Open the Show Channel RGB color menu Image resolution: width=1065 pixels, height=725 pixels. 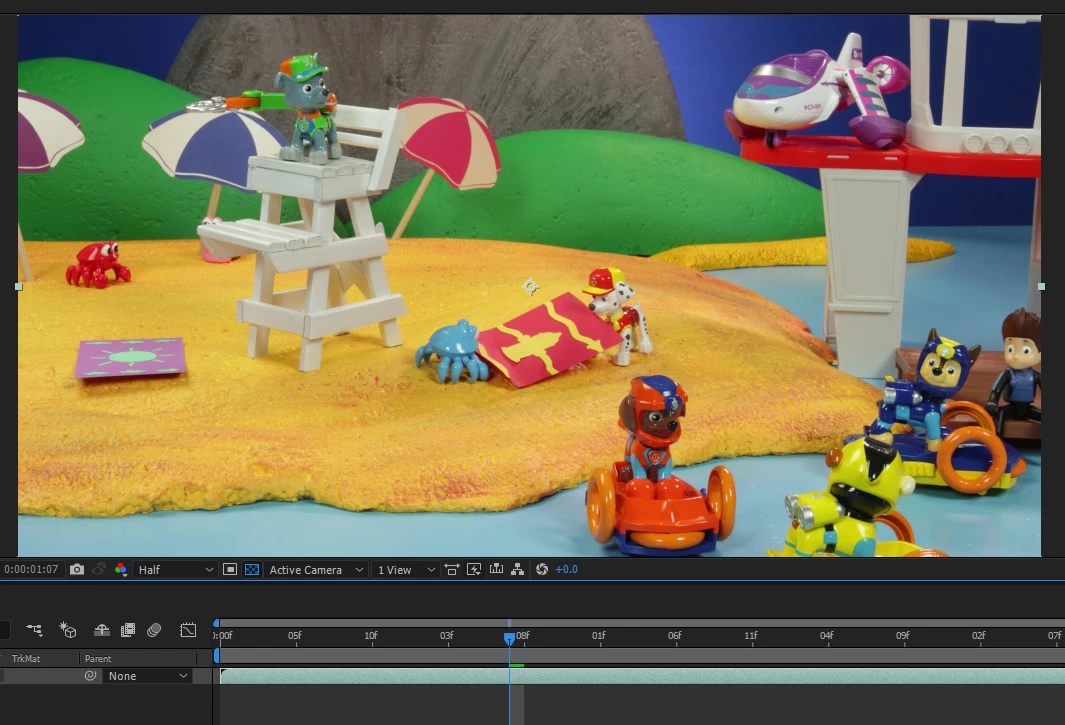[x=121, y=569]
